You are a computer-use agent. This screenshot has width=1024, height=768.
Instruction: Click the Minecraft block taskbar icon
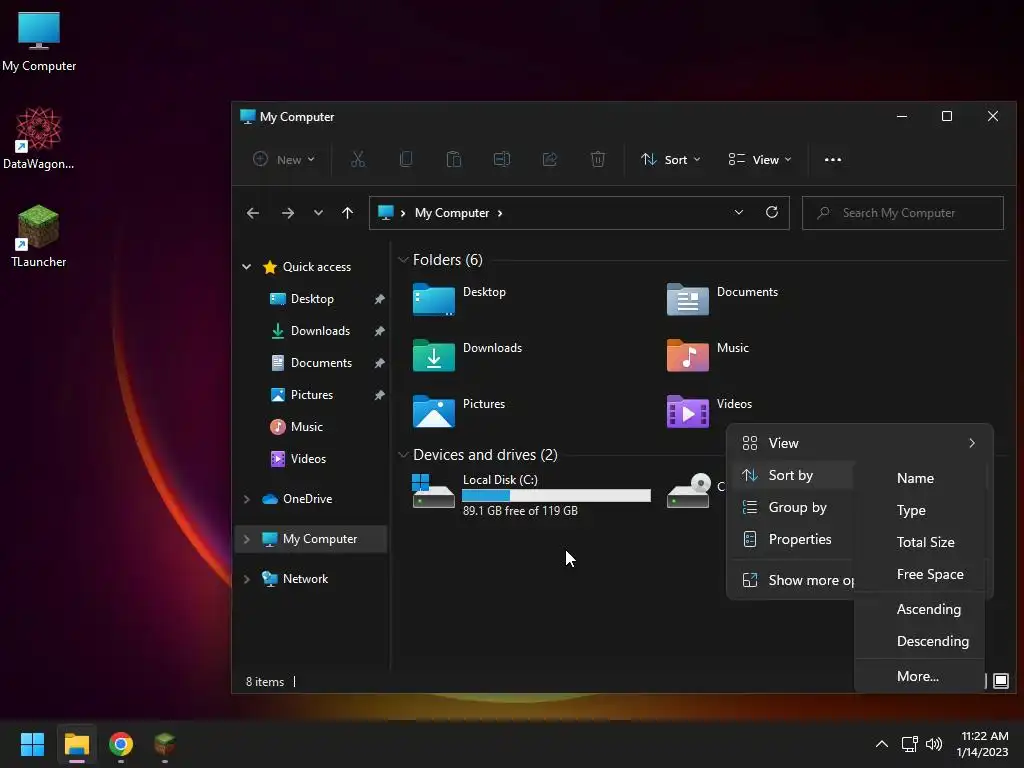click(x=165, y=744)
